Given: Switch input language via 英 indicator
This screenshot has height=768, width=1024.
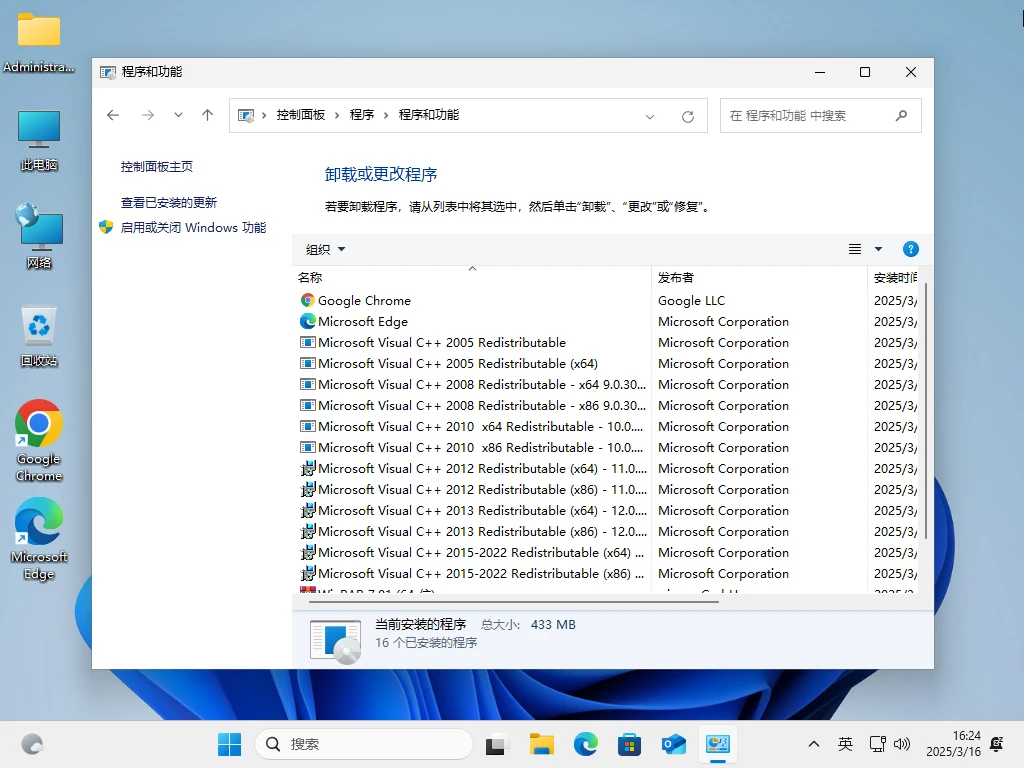Looking at the screenshot, I should pos(845,744).
